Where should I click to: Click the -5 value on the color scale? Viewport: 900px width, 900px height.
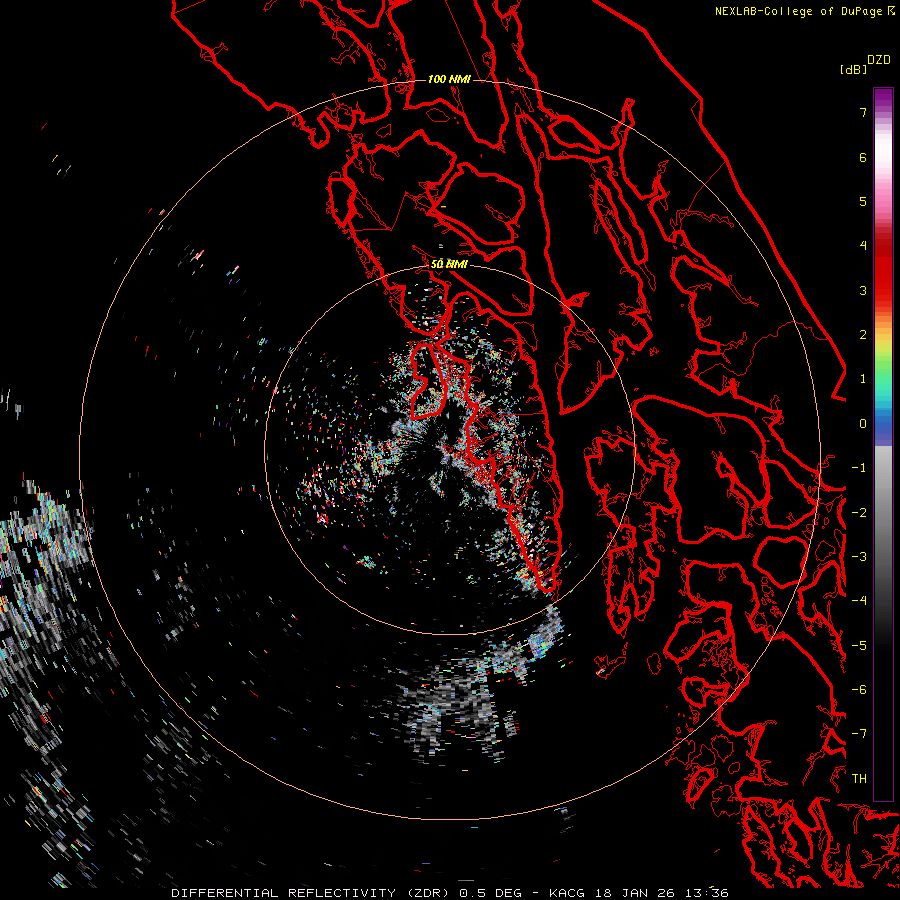859,645
